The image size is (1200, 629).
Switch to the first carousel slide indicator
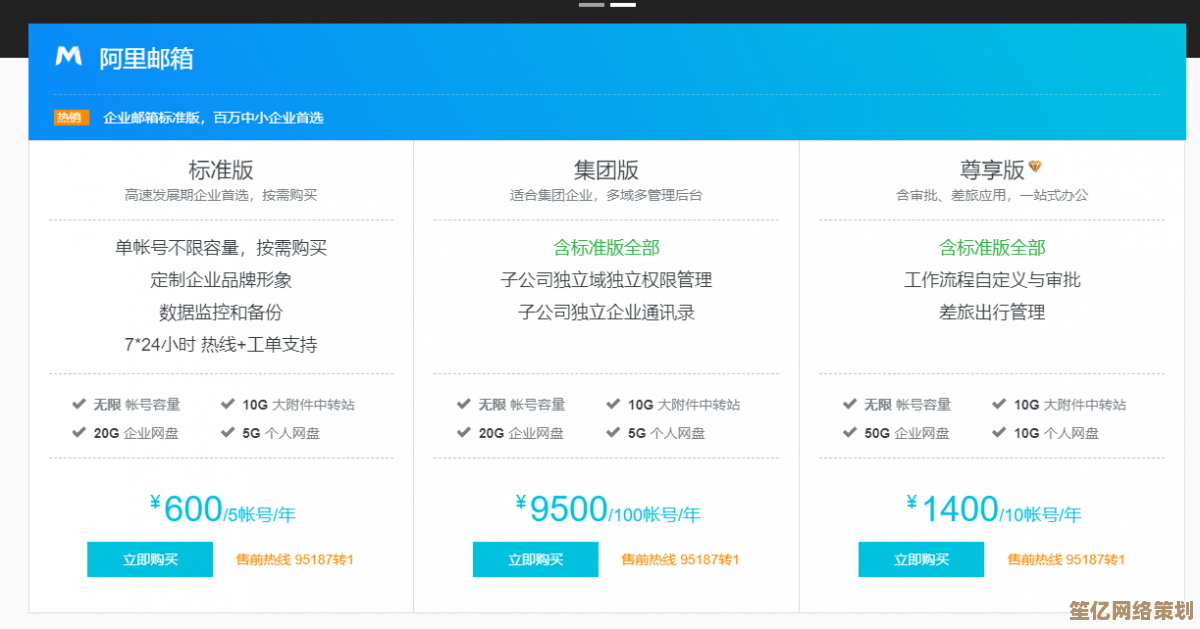(591, 5)
